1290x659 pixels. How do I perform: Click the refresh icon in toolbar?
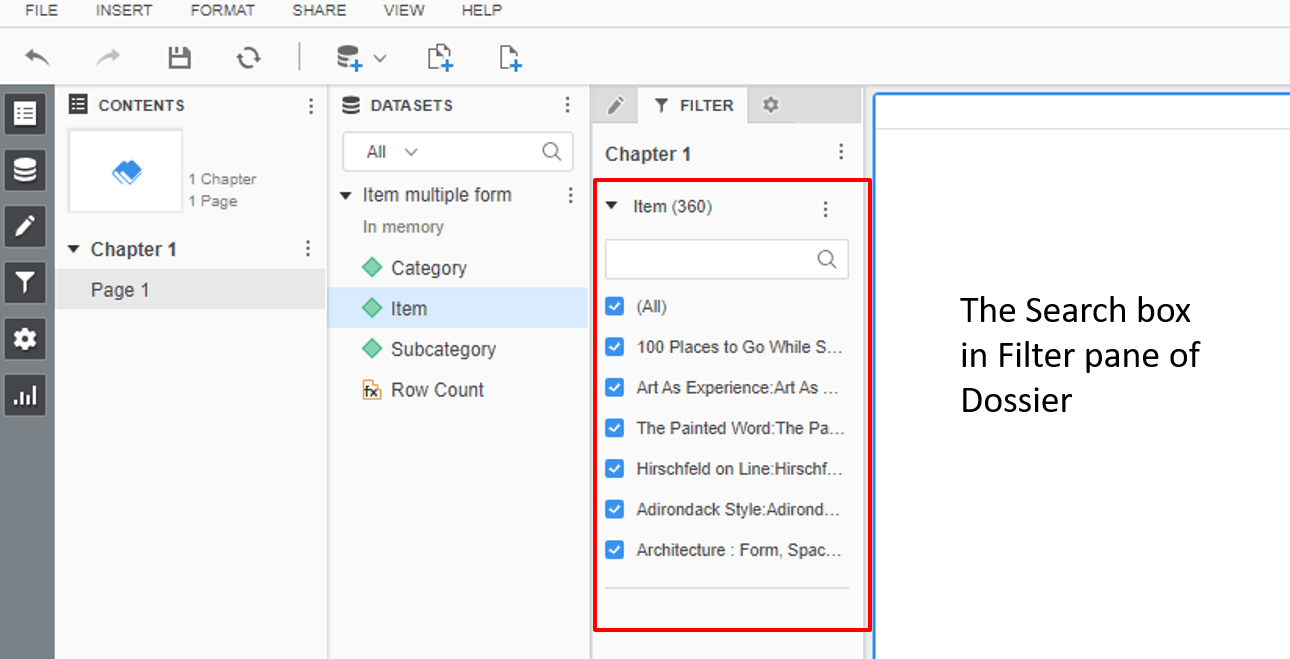[x=248, y=57]
